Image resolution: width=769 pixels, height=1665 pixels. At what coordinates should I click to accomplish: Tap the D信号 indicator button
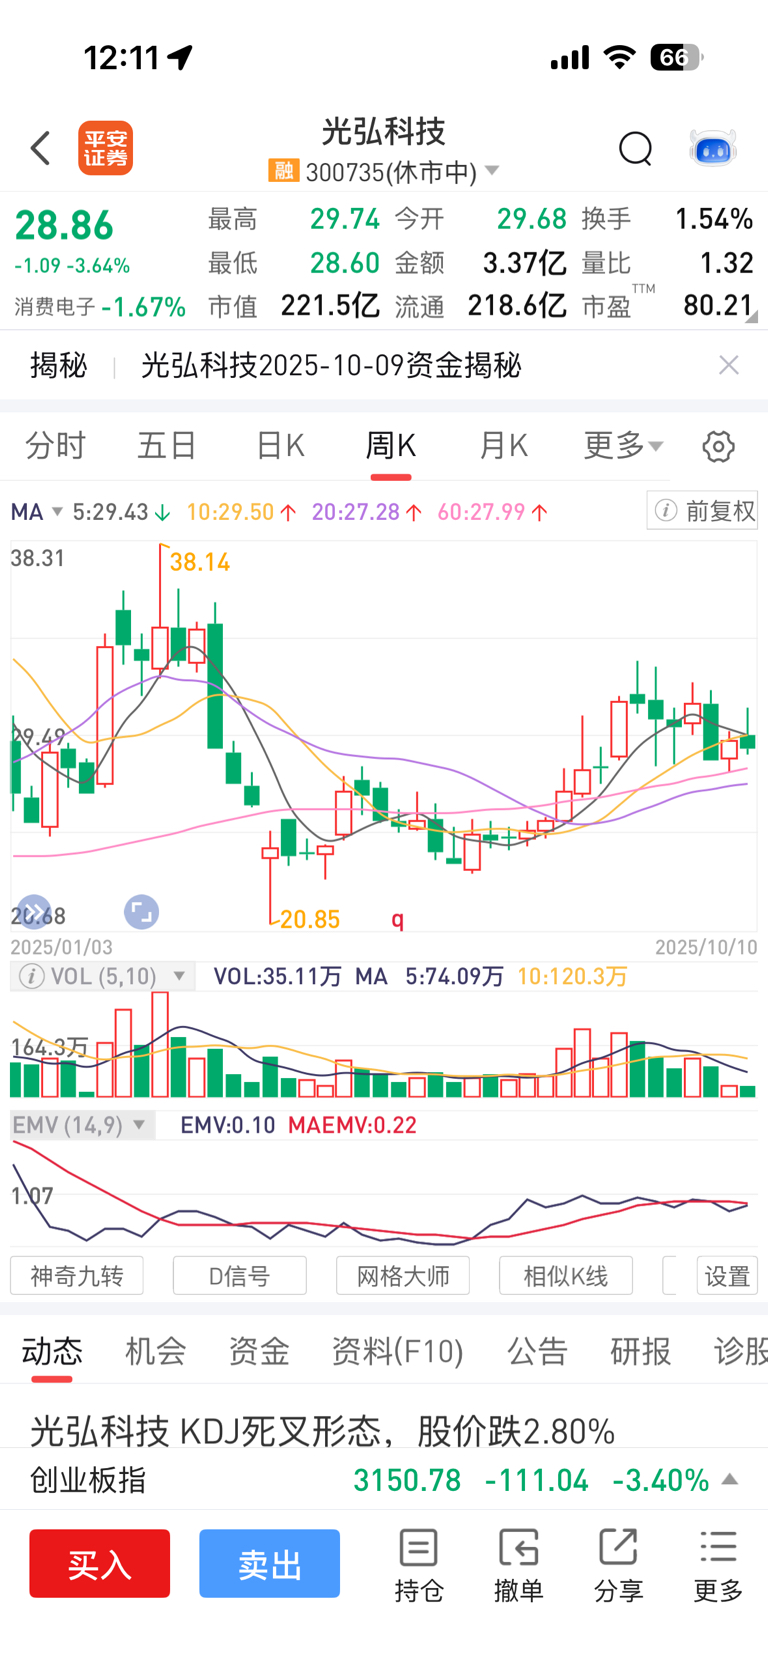click(x=240, y=1276)
